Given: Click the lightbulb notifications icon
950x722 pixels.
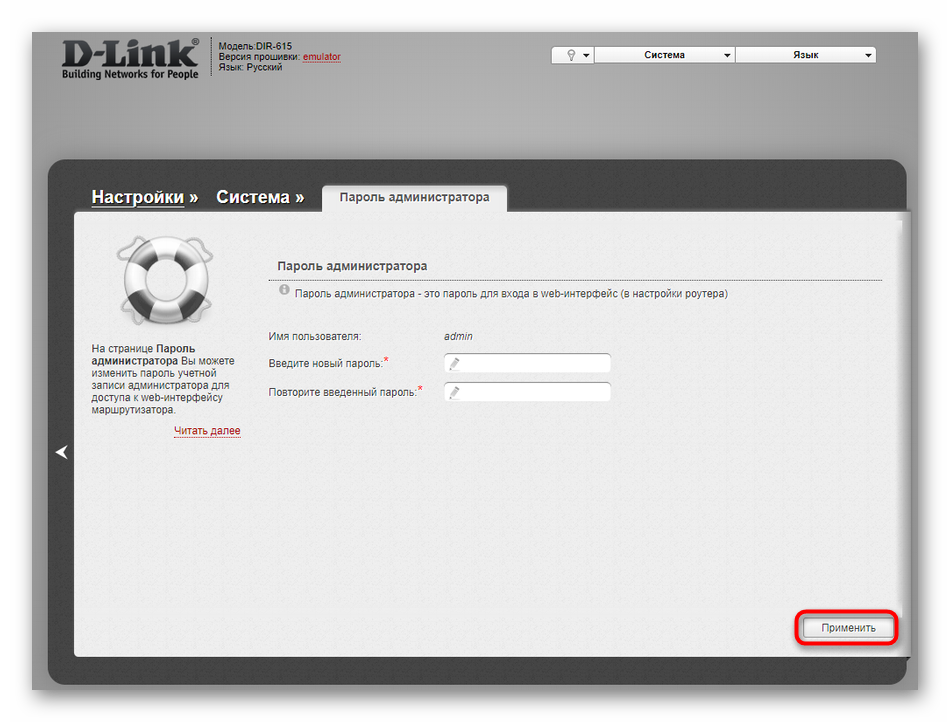Looking at the screenshot, I should (x=571, y=56).
